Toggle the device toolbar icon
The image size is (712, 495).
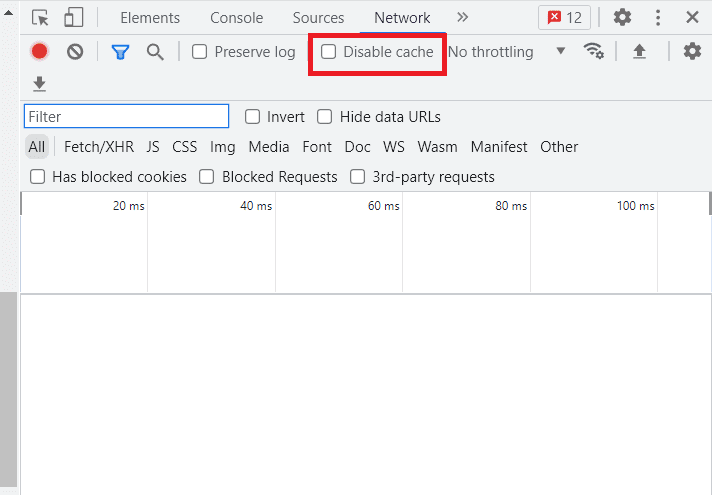pos(73,18)
